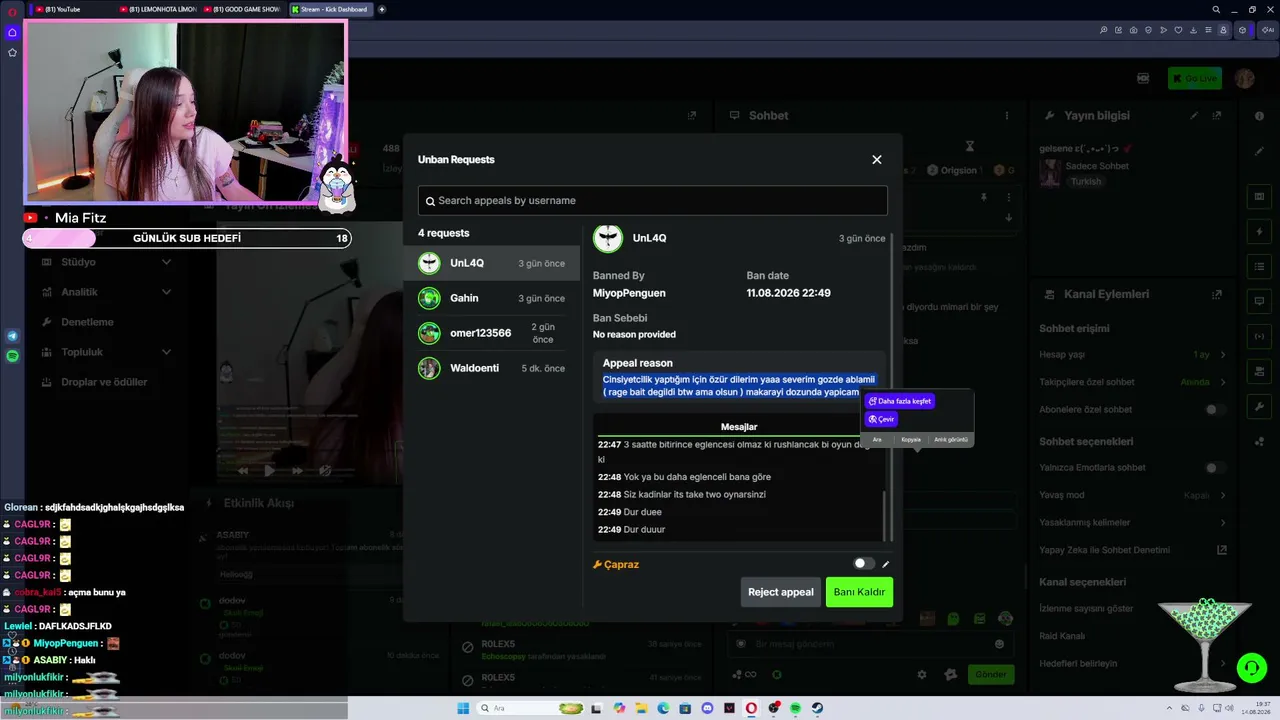Viewport: 1280px width, 720px height.
Task: Edit Yayın bilgisi with pencil icon
Action: pos(1194,116)
